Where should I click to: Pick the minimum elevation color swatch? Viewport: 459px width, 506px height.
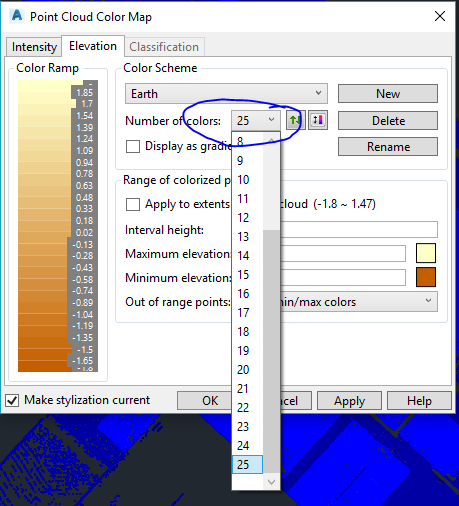[426, 277]
